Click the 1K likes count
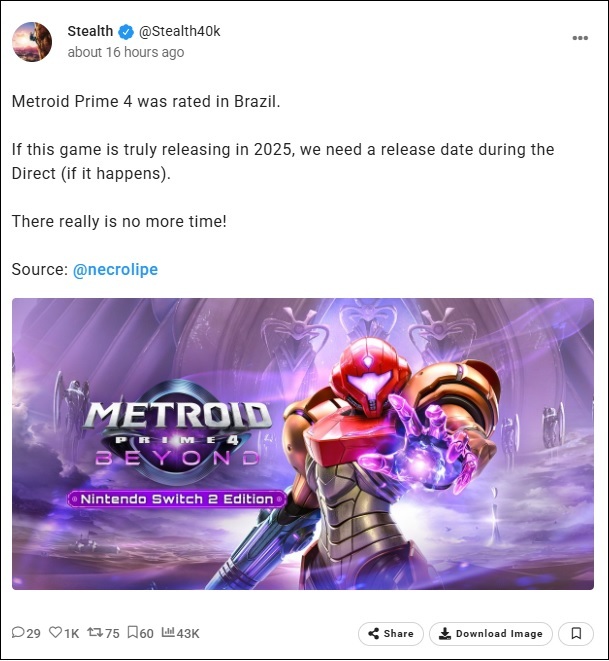Viewport: 609px width, 661px height. (72, 633)
